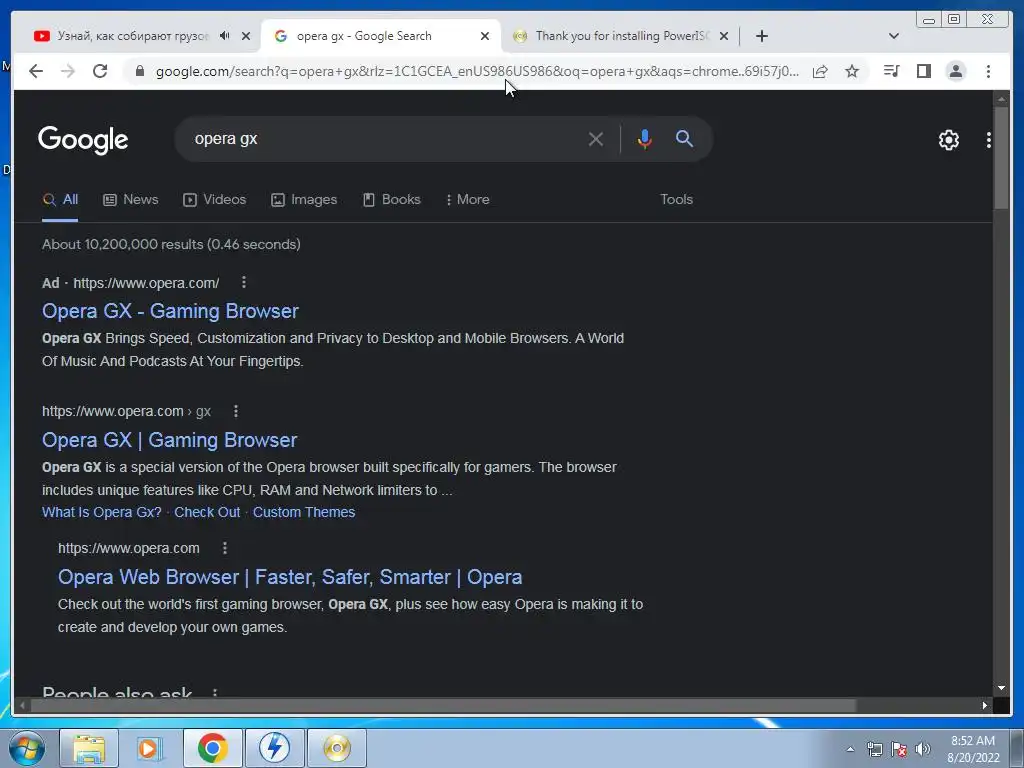The width and height of the screenshot is (1024, 768).
Task: Click the scroll right arrow
Action: (985, 705)
